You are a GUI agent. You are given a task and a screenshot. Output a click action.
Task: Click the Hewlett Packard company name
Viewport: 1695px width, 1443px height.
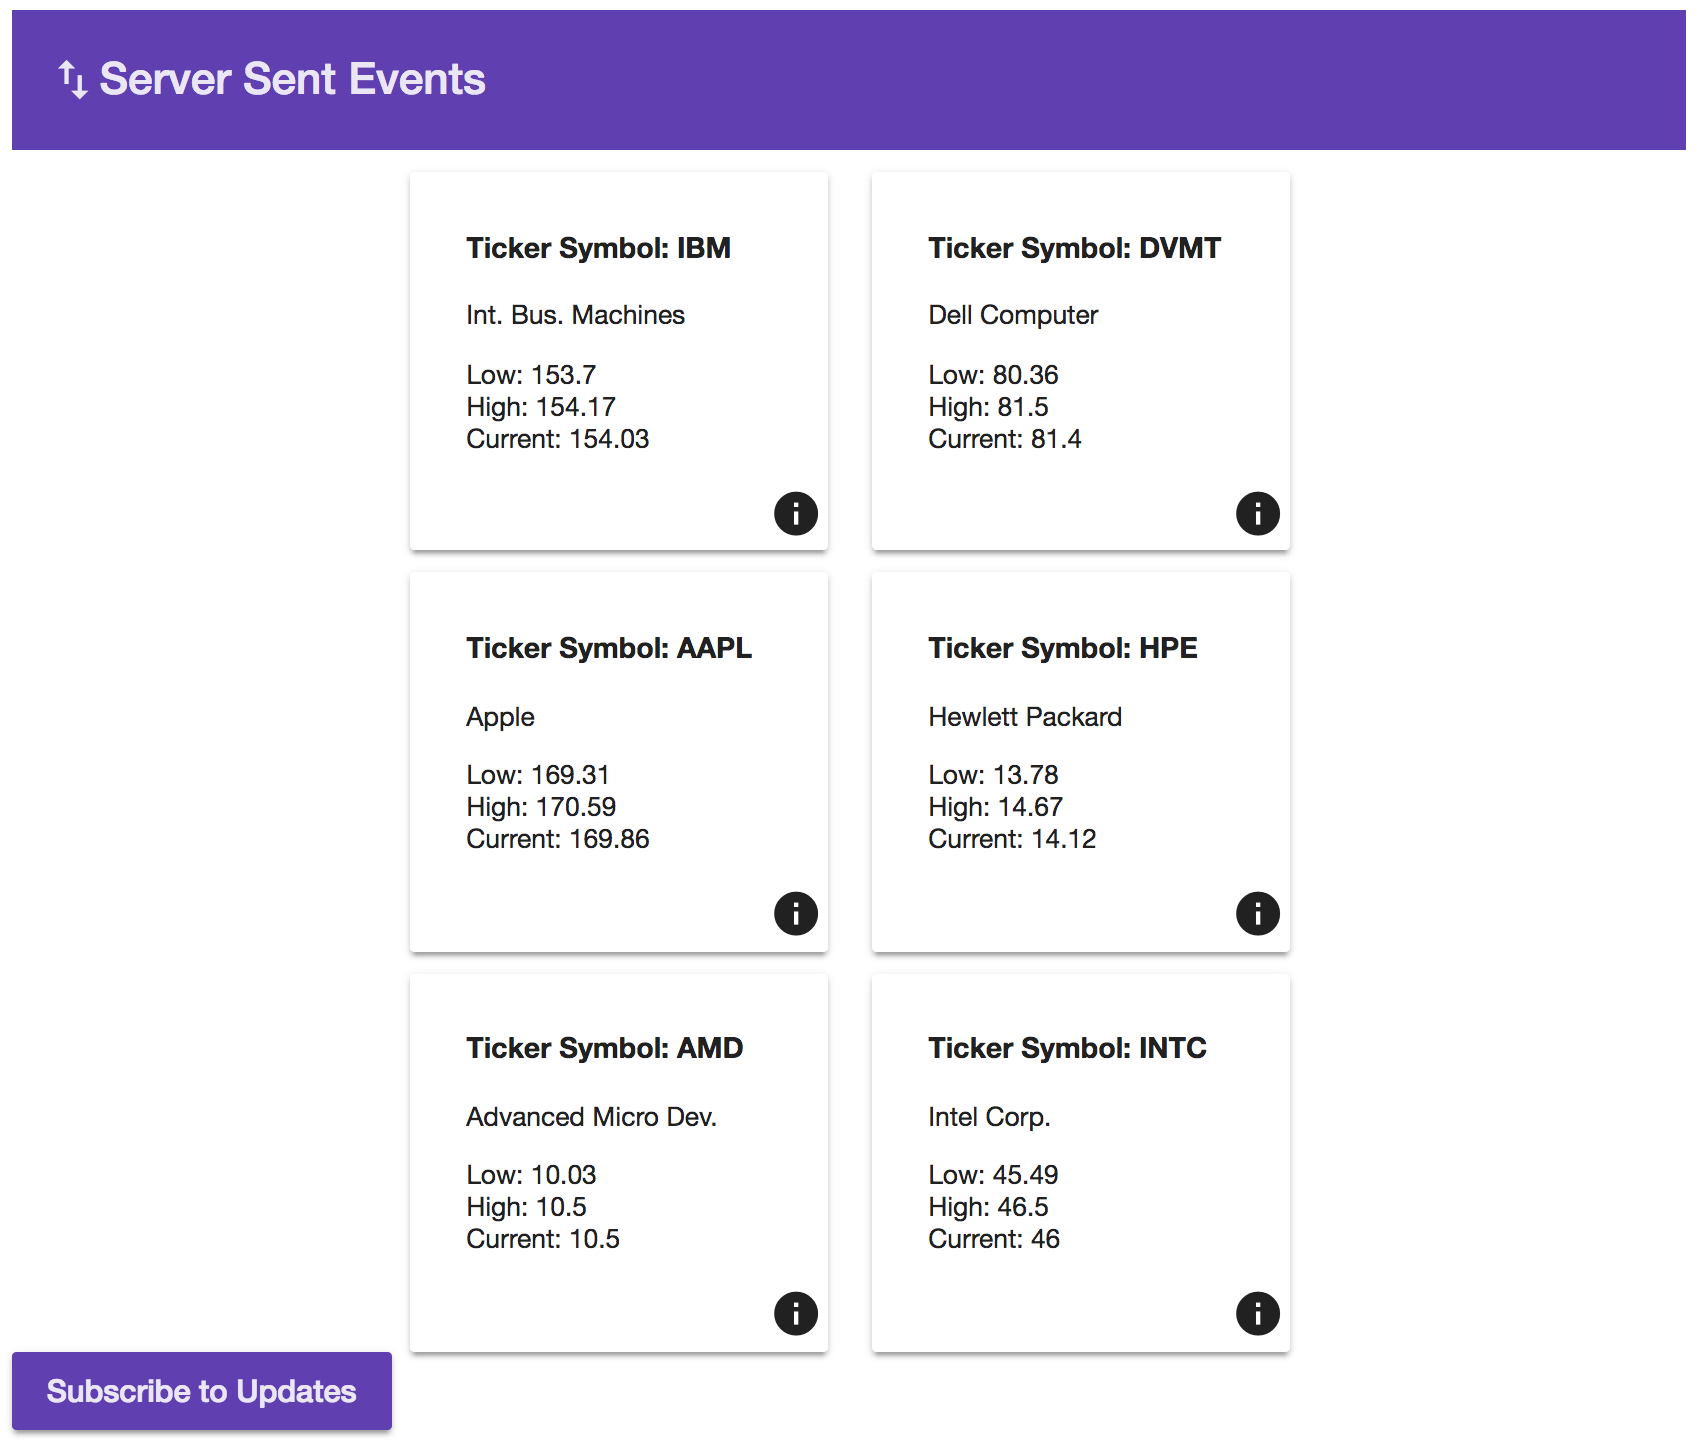point(1025,717)
